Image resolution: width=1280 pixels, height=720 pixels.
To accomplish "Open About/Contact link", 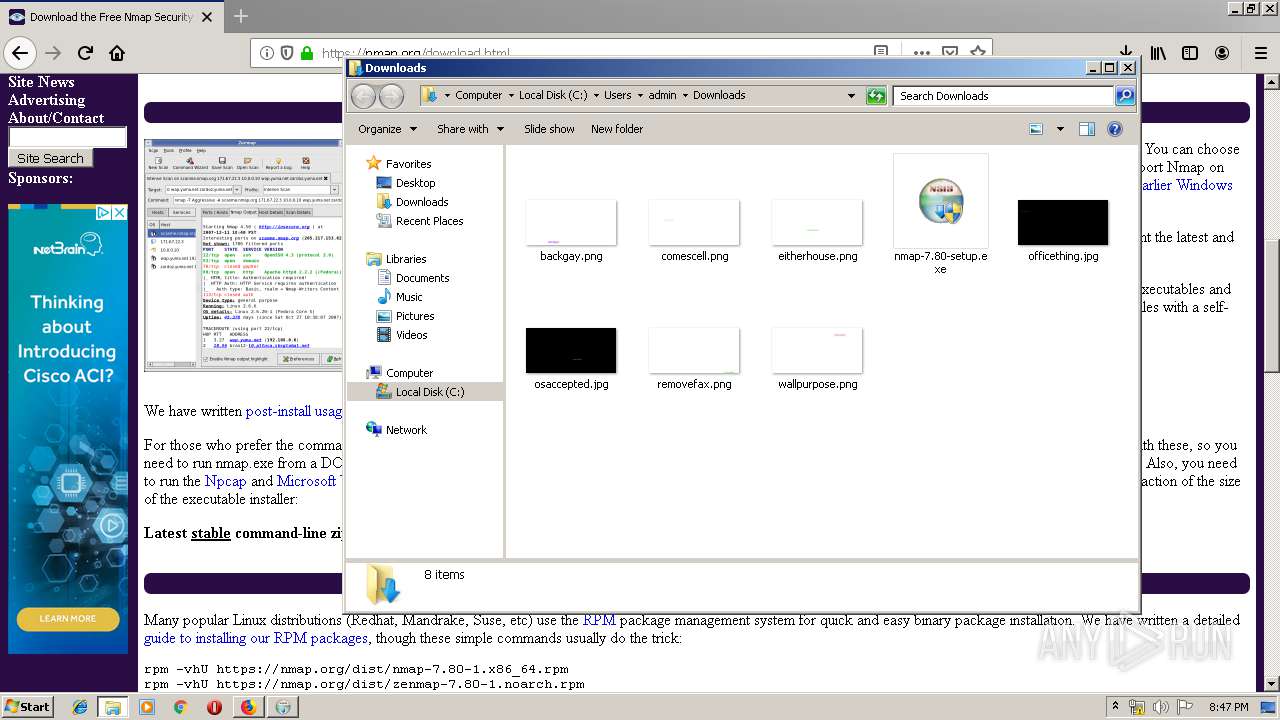I will click(x=56, y=118).
